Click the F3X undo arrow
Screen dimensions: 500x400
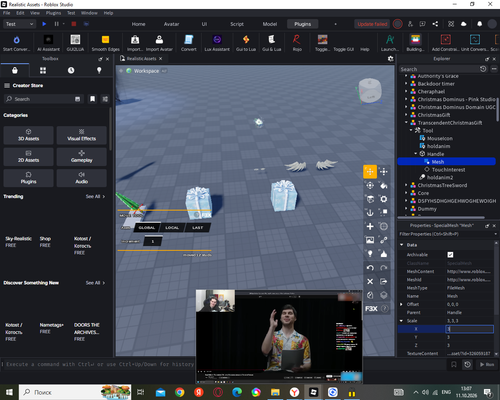370,268
